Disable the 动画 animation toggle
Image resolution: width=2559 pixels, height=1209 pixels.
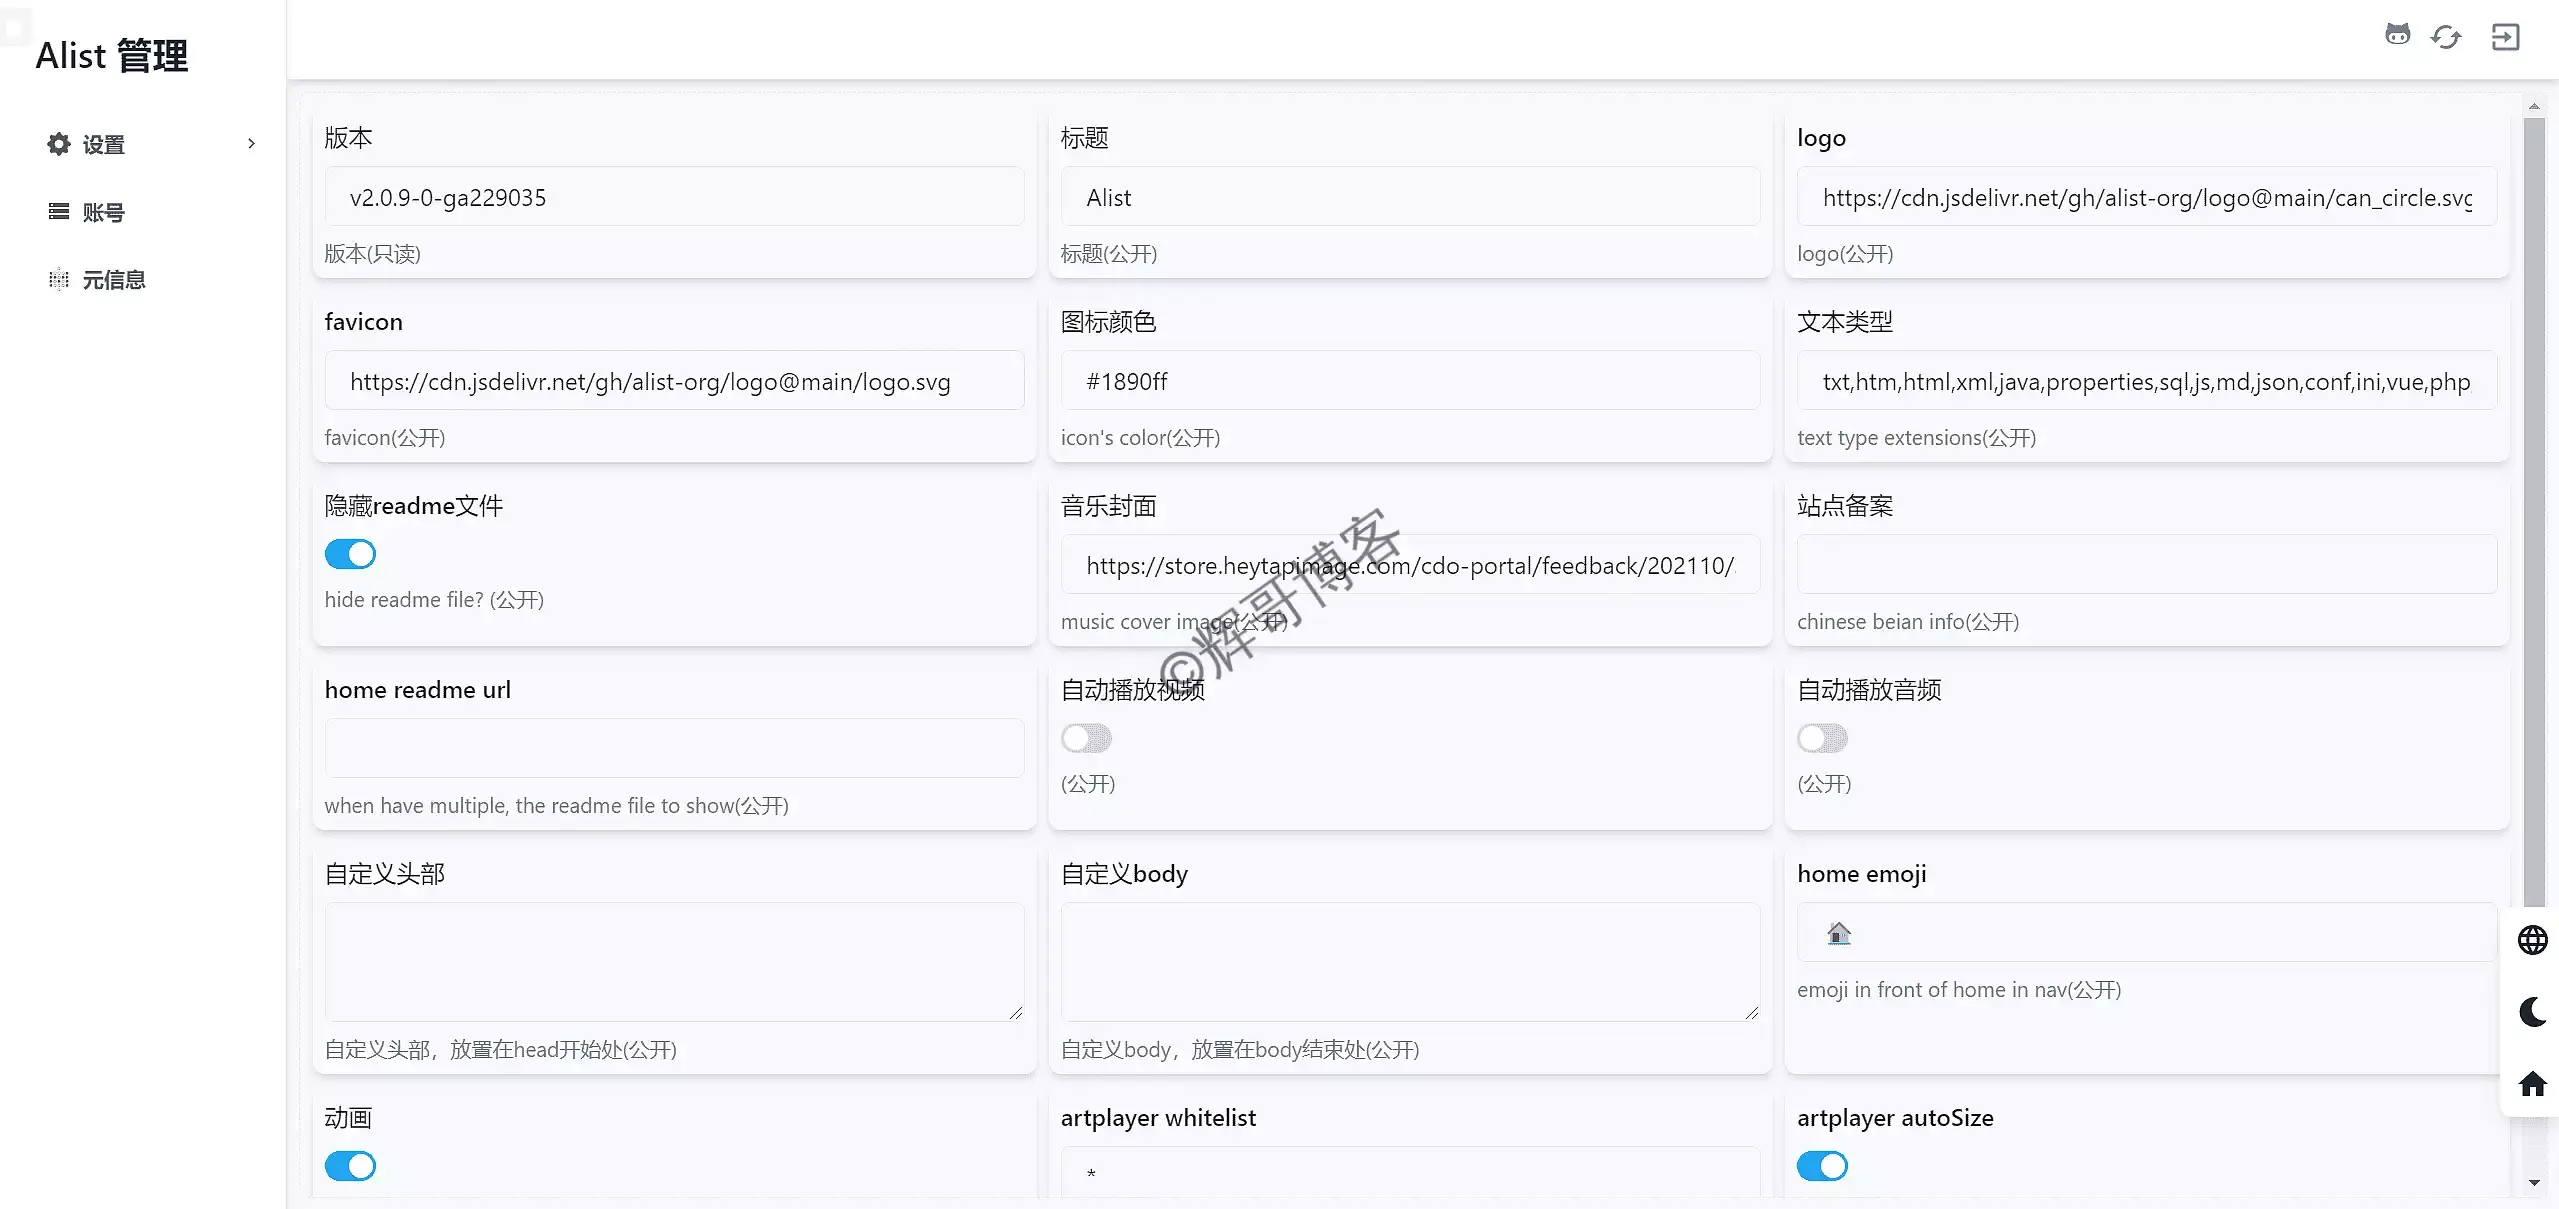coord(350,1165)
